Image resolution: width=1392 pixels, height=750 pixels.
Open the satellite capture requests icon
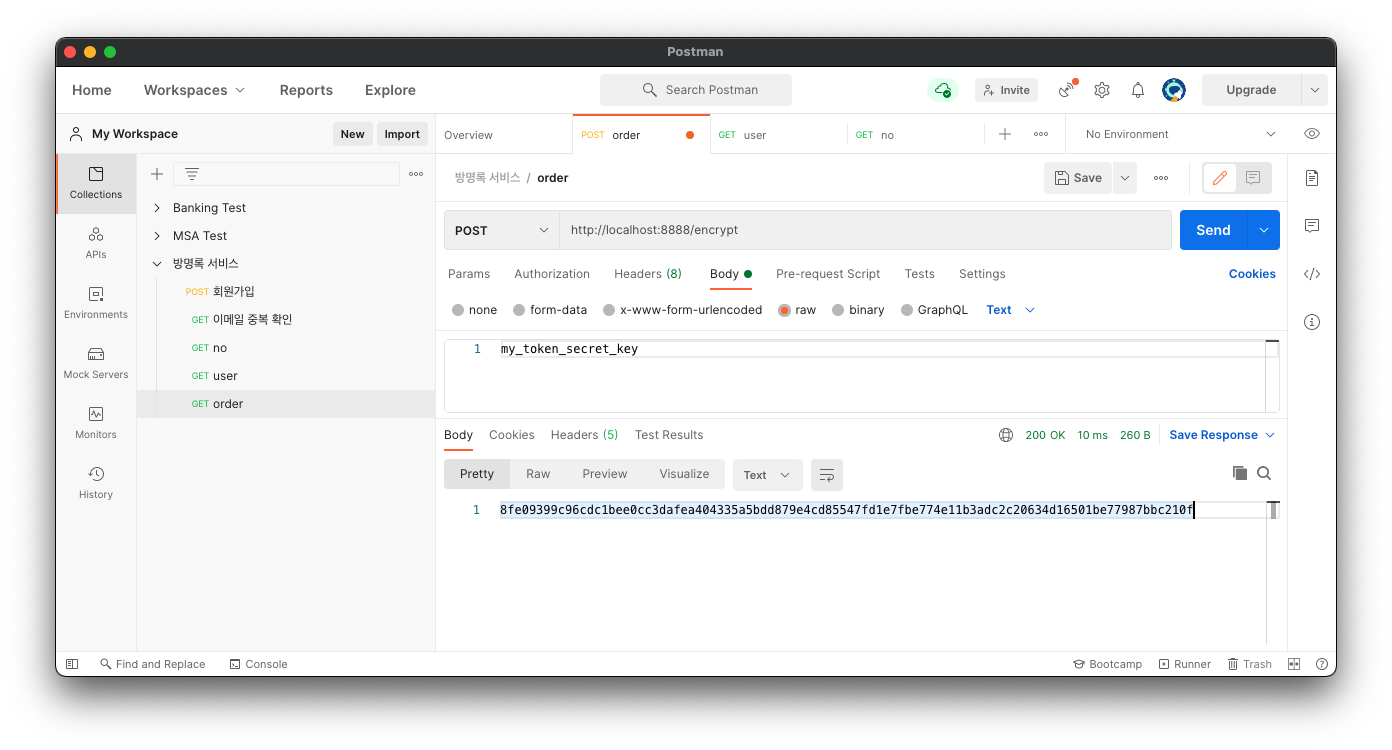point(1068,90)
